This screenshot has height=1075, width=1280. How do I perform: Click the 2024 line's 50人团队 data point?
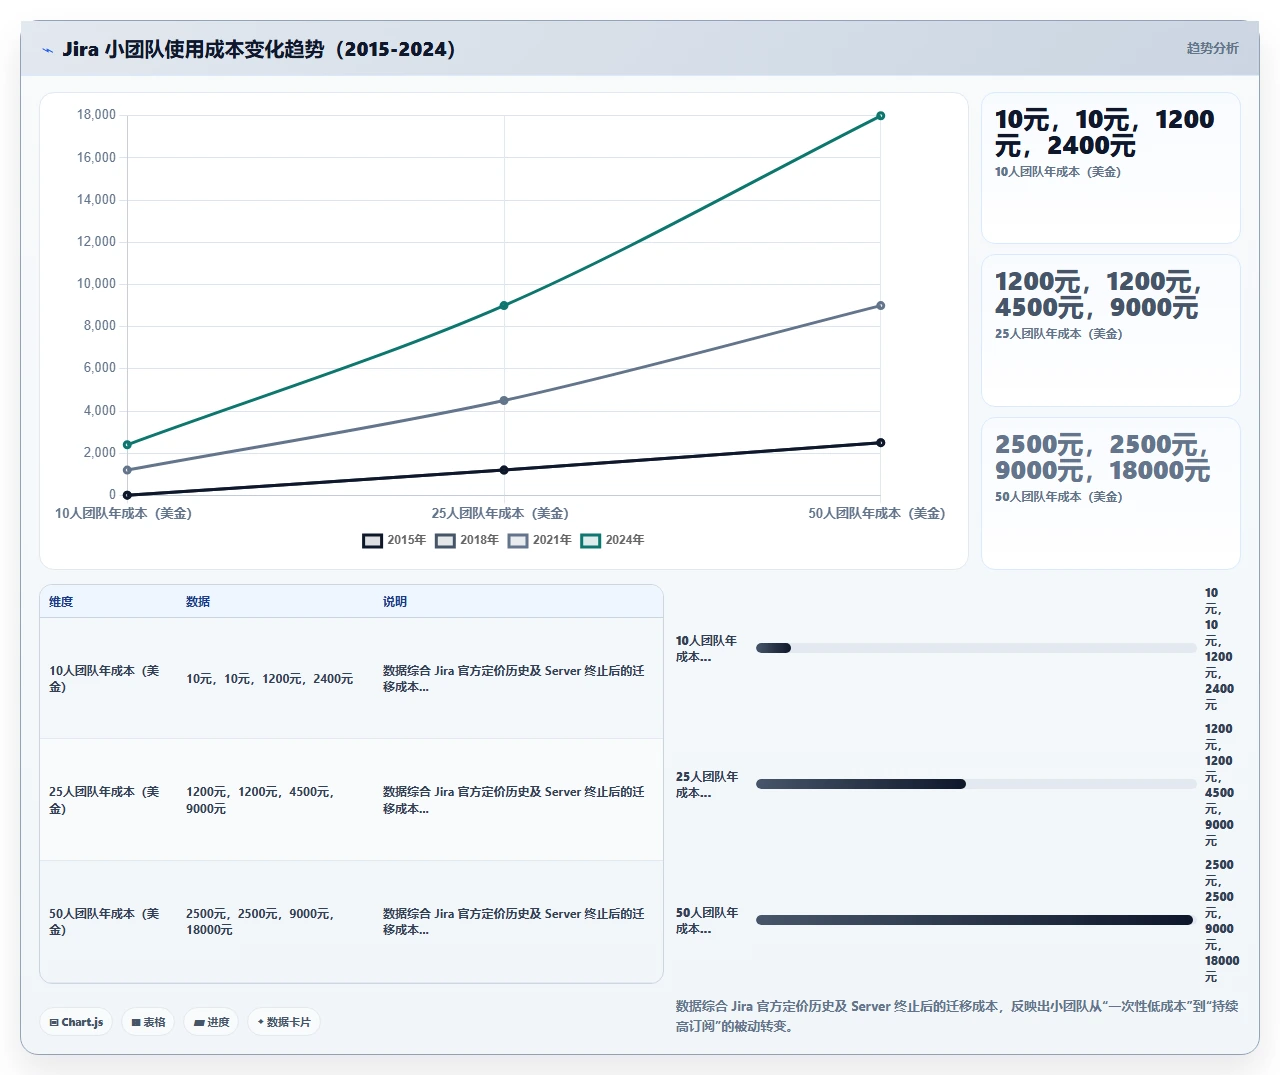880,116
